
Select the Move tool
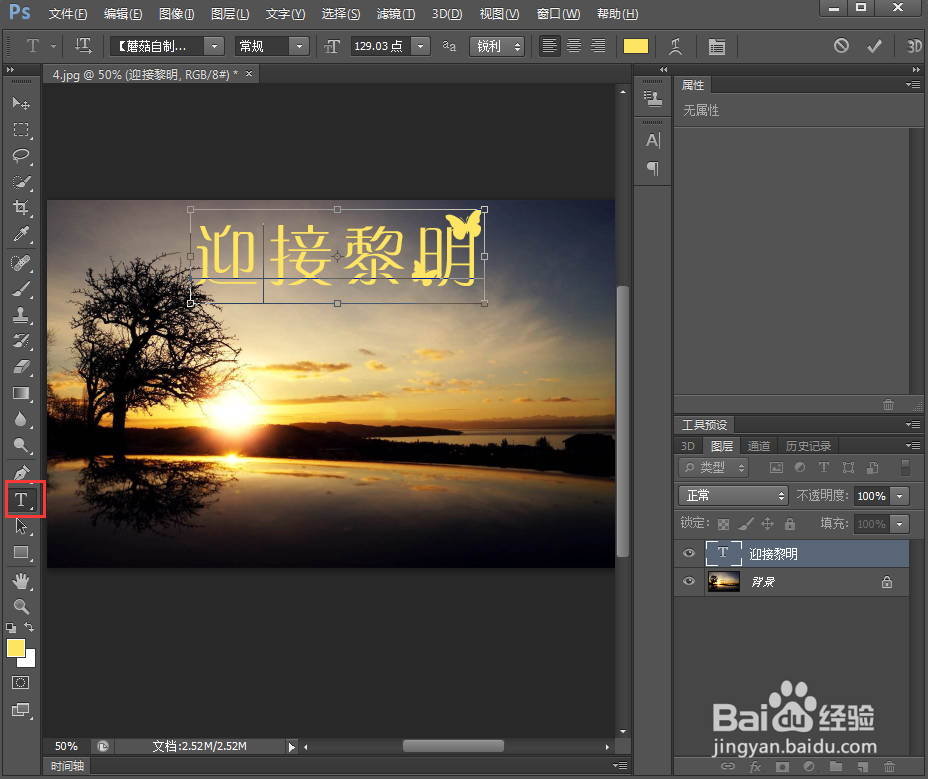coord(22,103)
